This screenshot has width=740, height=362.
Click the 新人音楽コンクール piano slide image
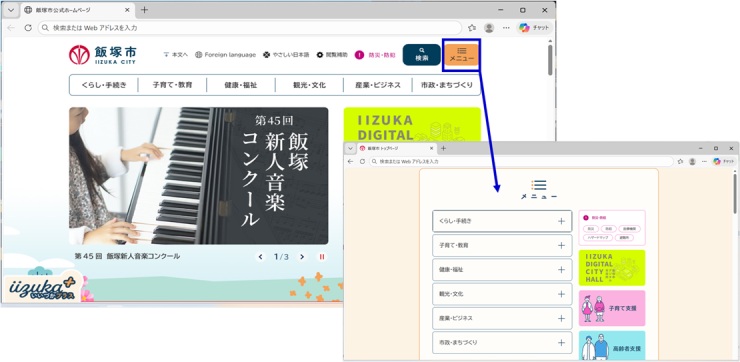click(198, 176)
